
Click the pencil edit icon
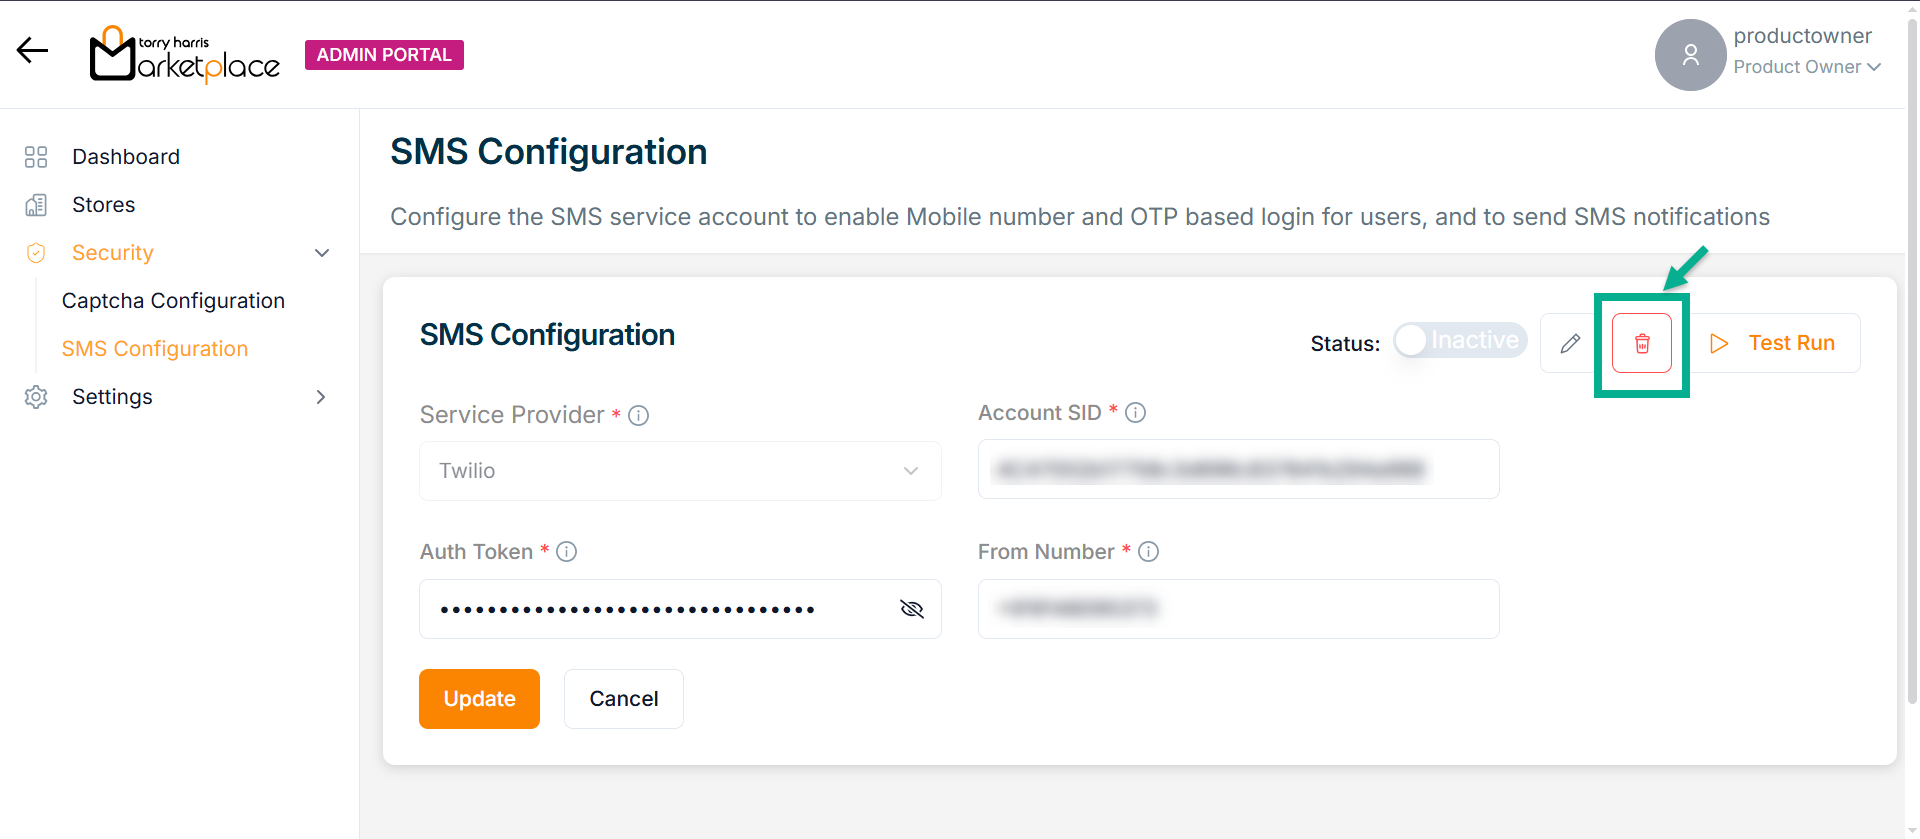(1570, 343)
